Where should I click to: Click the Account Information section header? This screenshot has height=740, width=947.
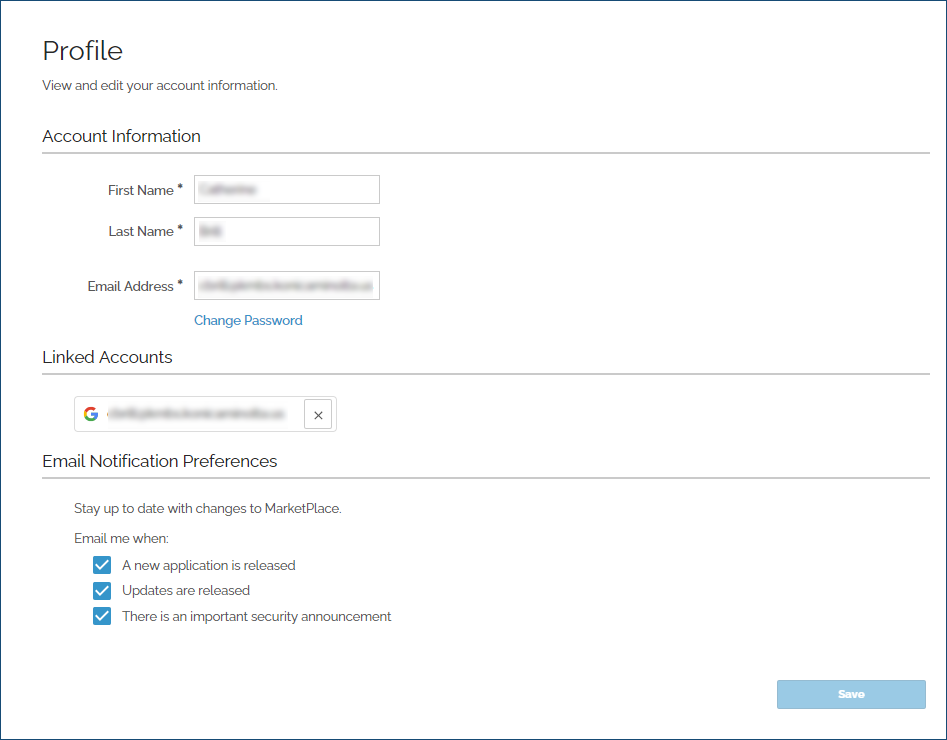[x=121, y=136]
